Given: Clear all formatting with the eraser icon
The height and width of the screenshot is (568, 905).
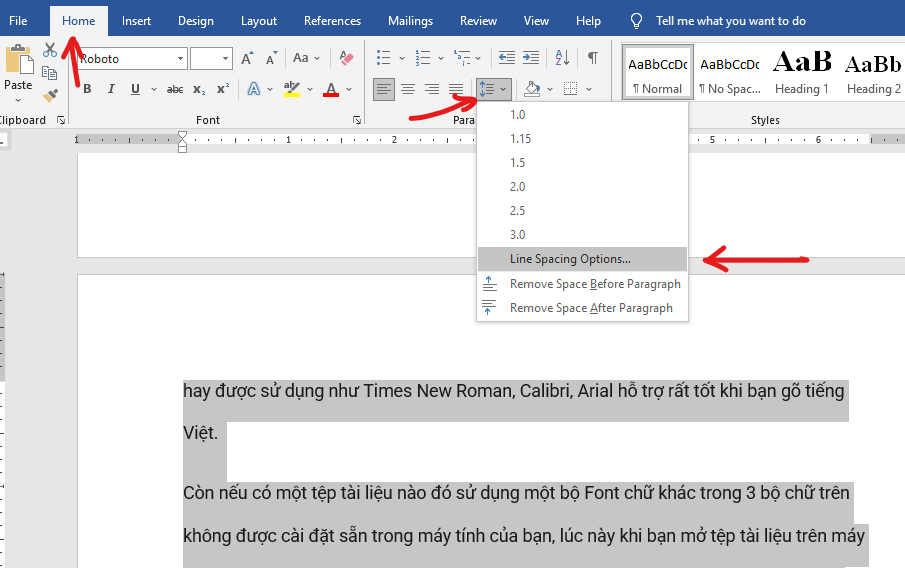Looking at the screenshot, I should [x=346, y=58].
